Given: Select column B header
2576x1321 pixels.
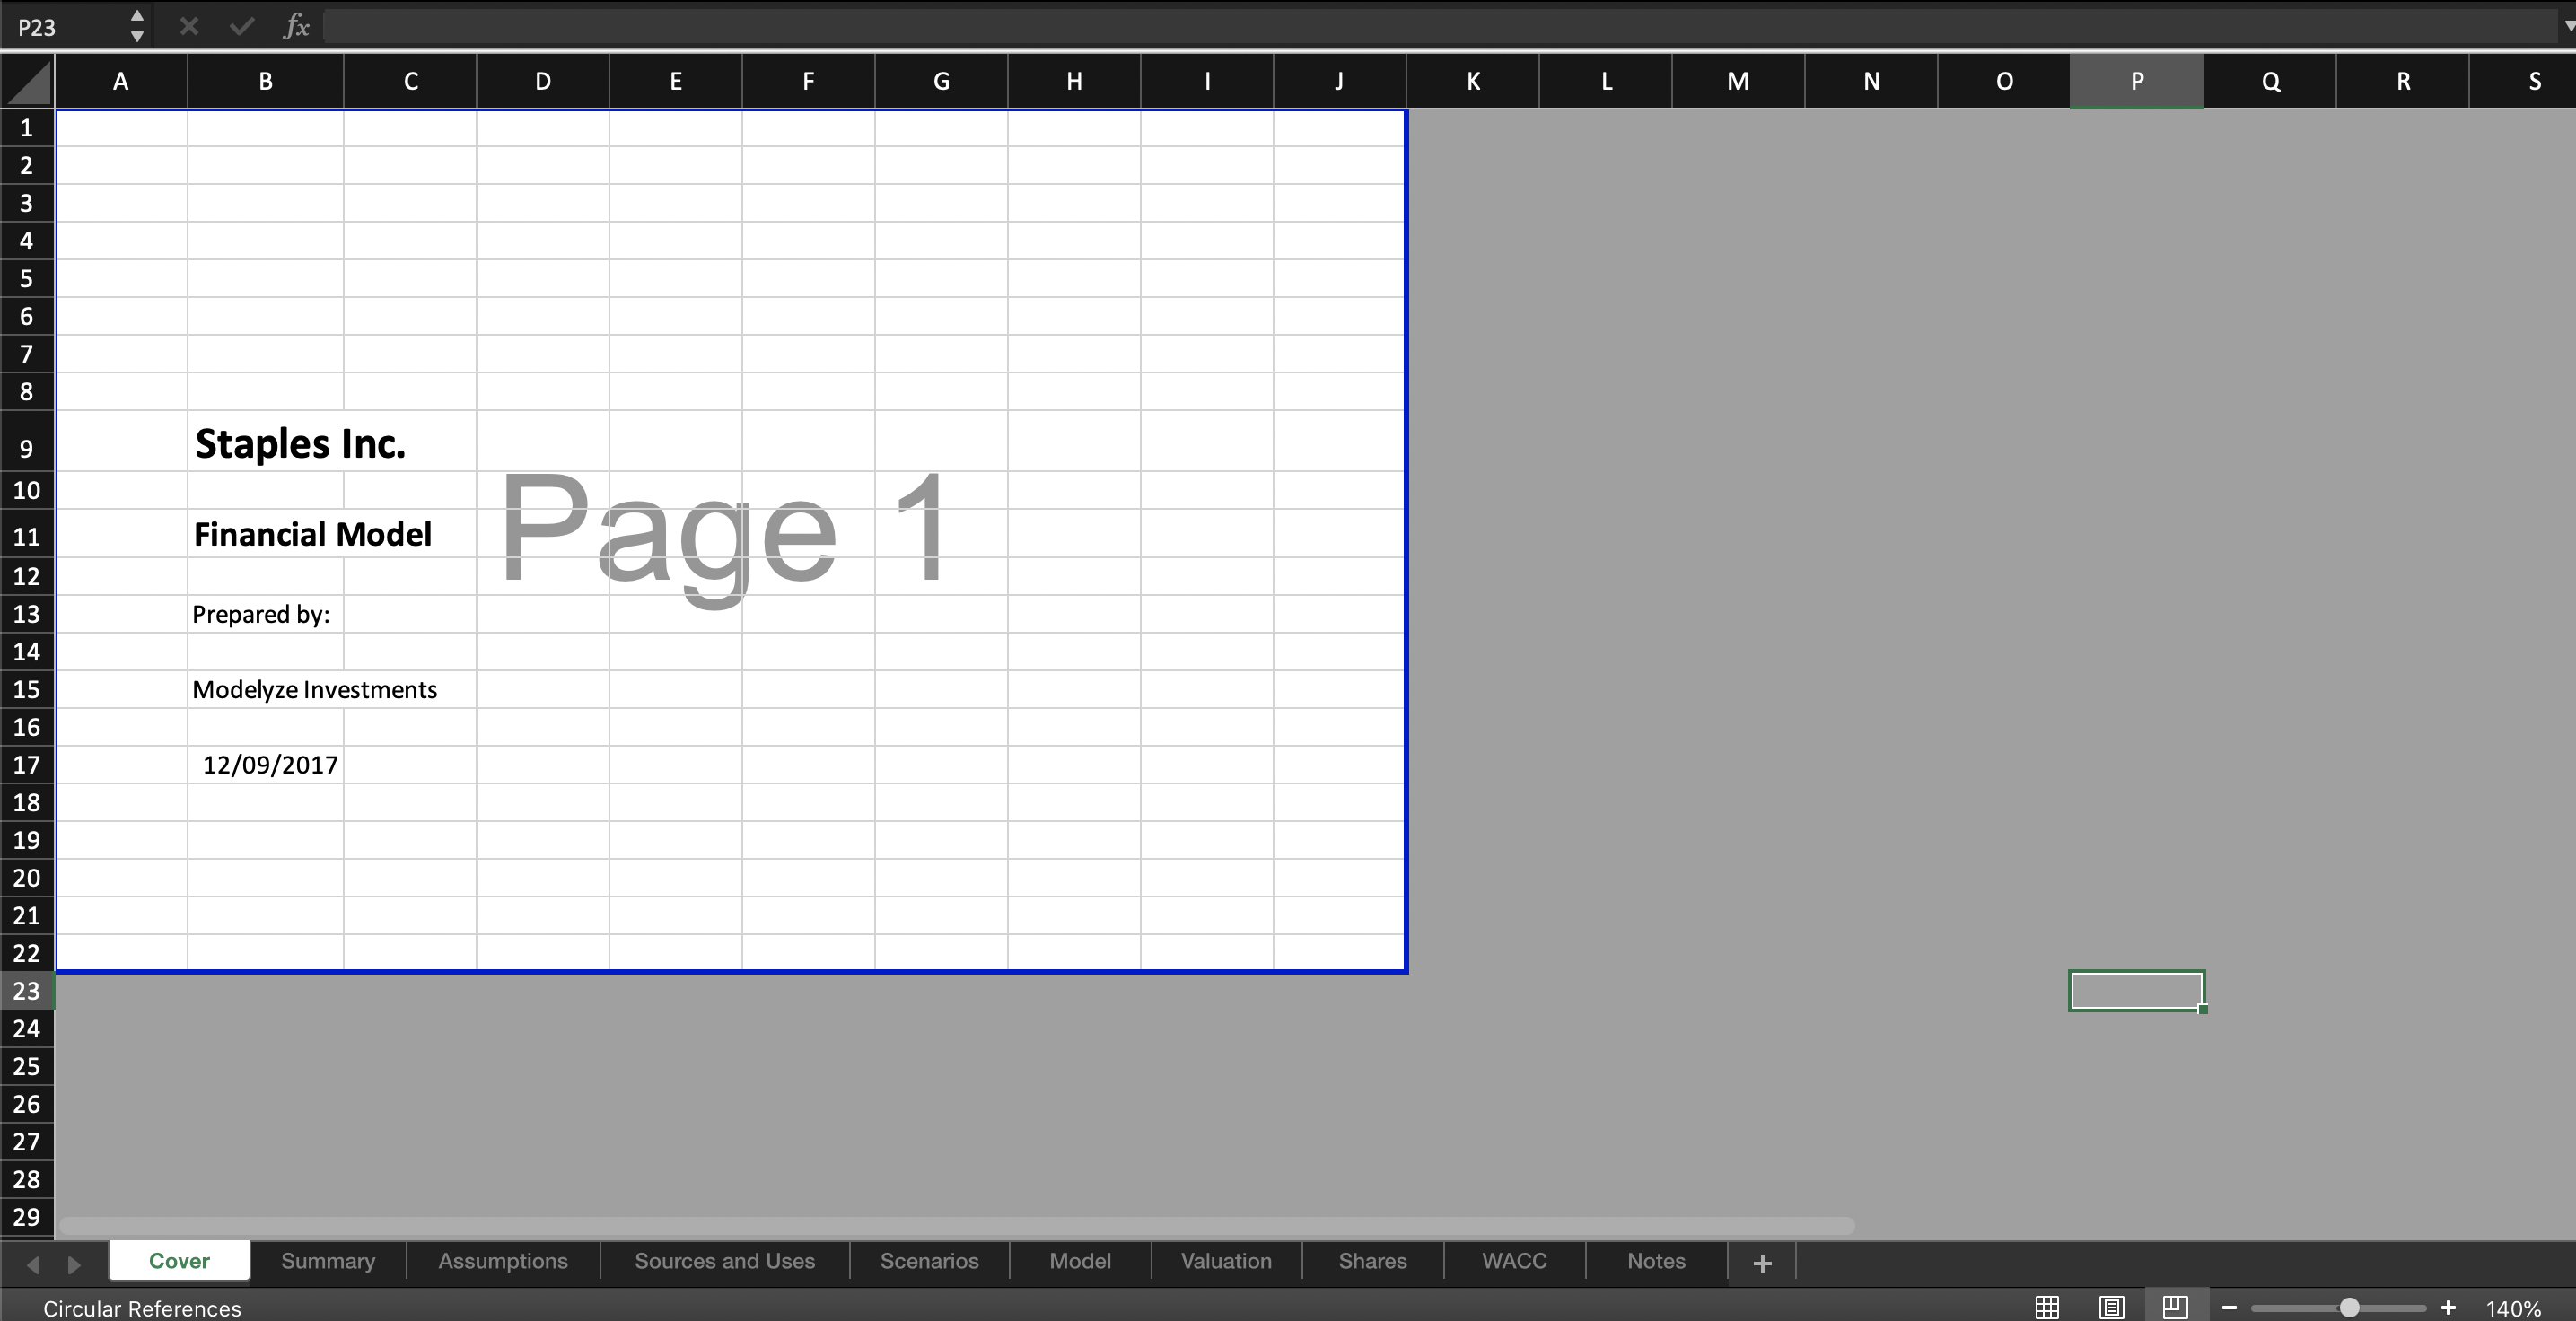Looking at the screenshot, I should [265, 81].
